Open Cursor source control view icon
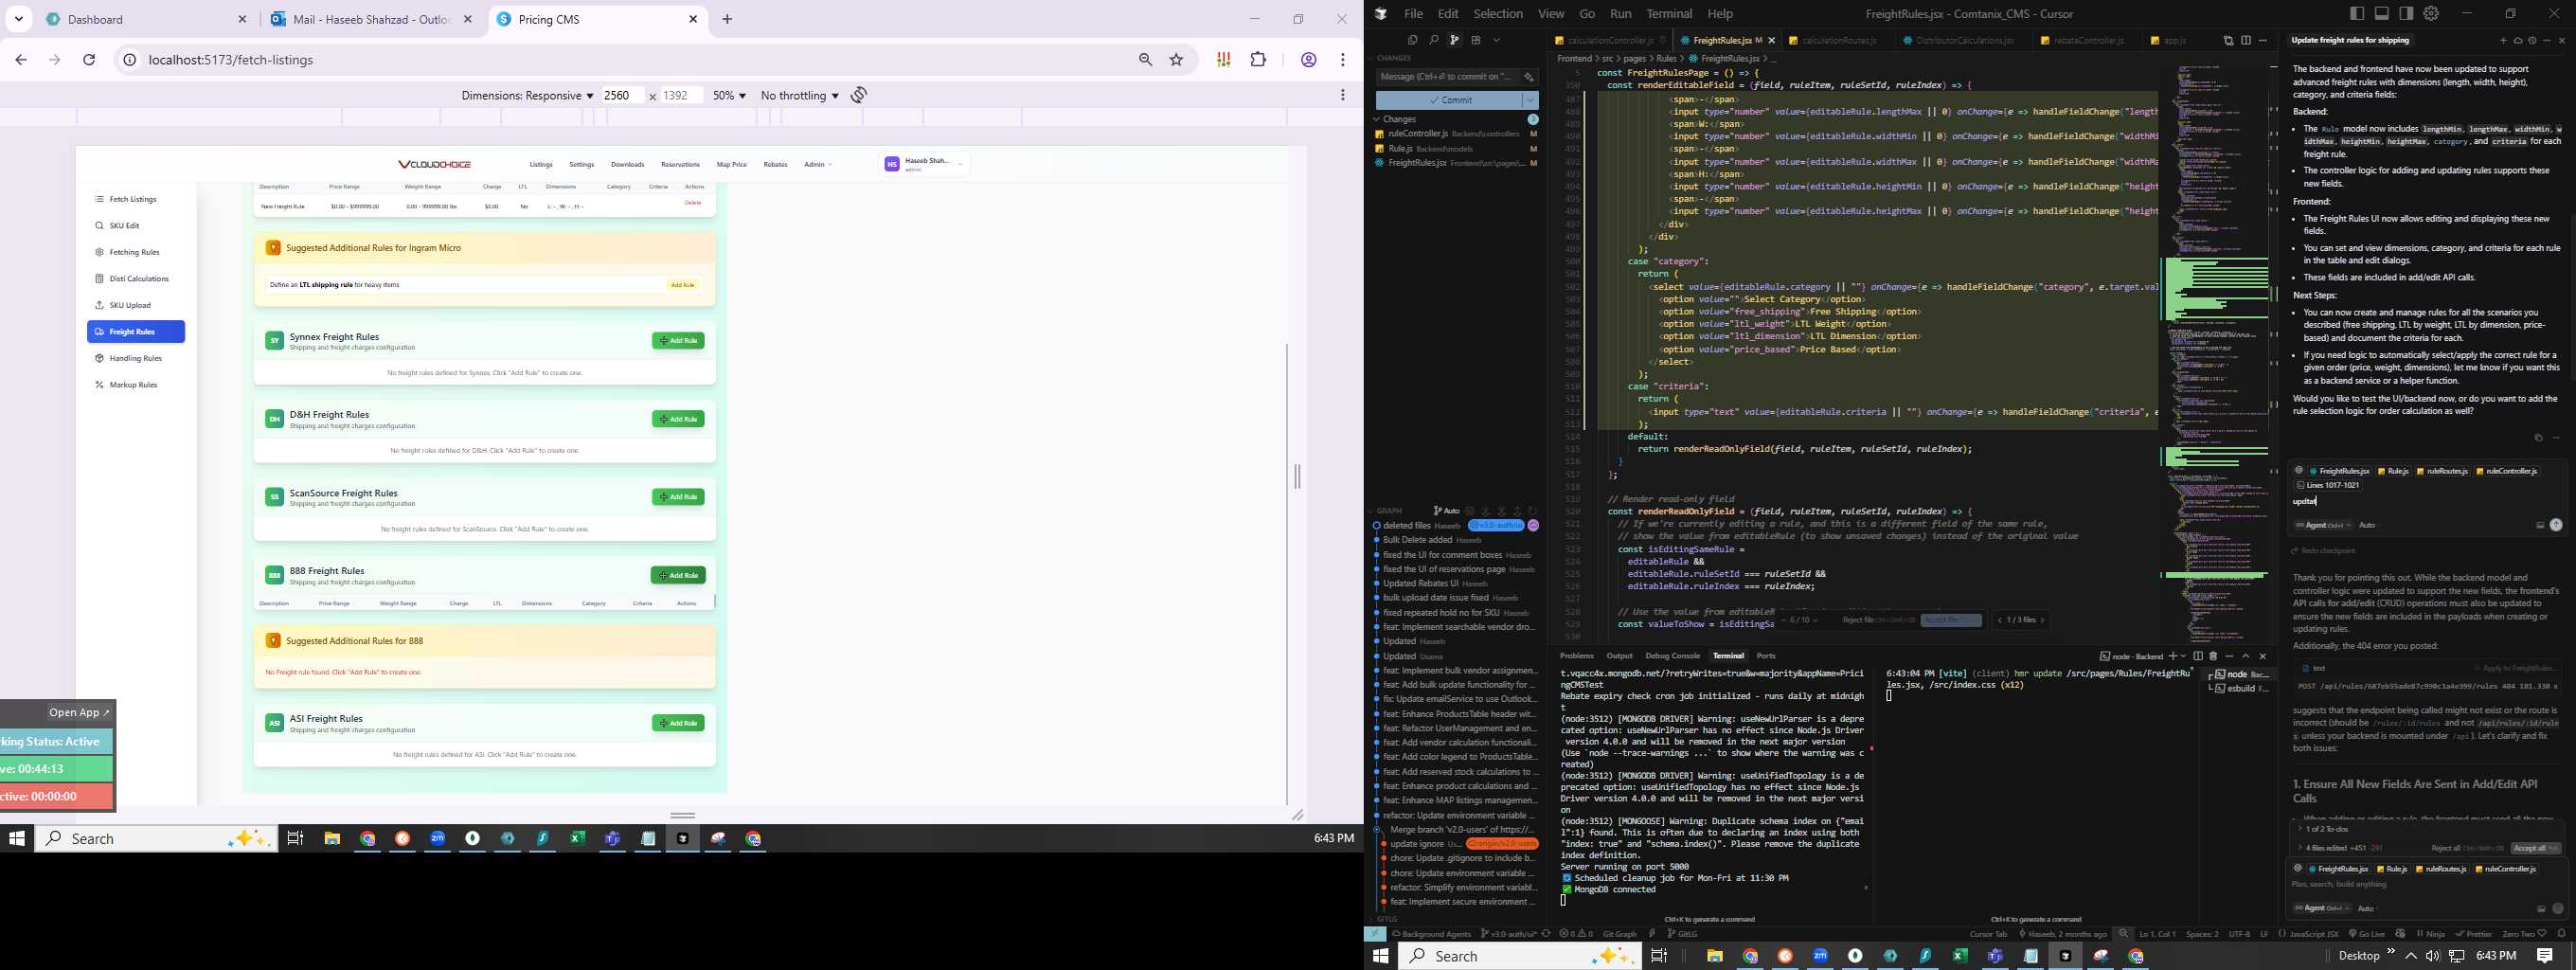 click(1455, 40)
